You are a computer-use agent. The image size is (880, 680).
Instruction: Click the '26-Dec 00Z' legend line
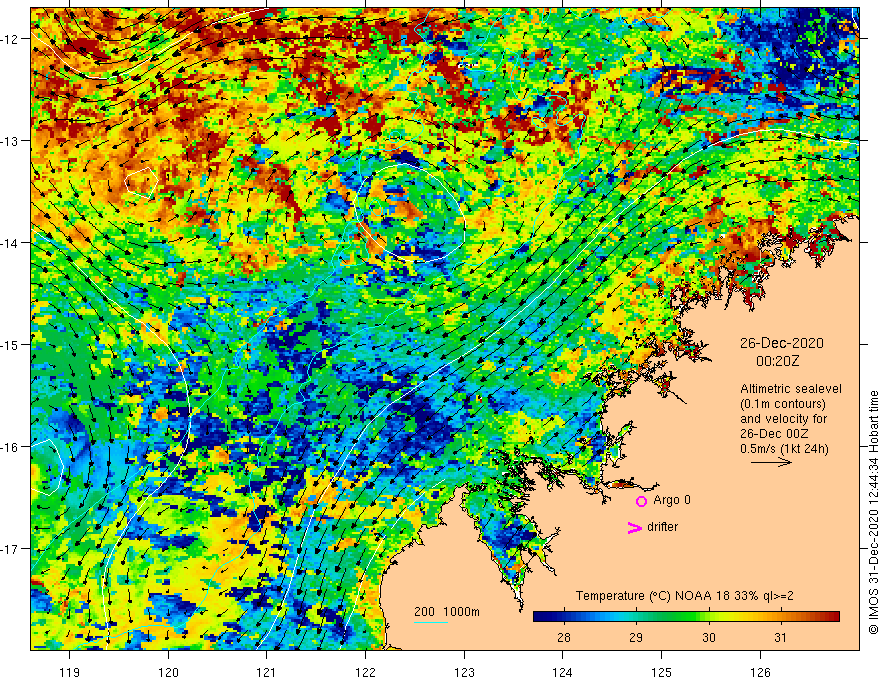coord(774,434)
